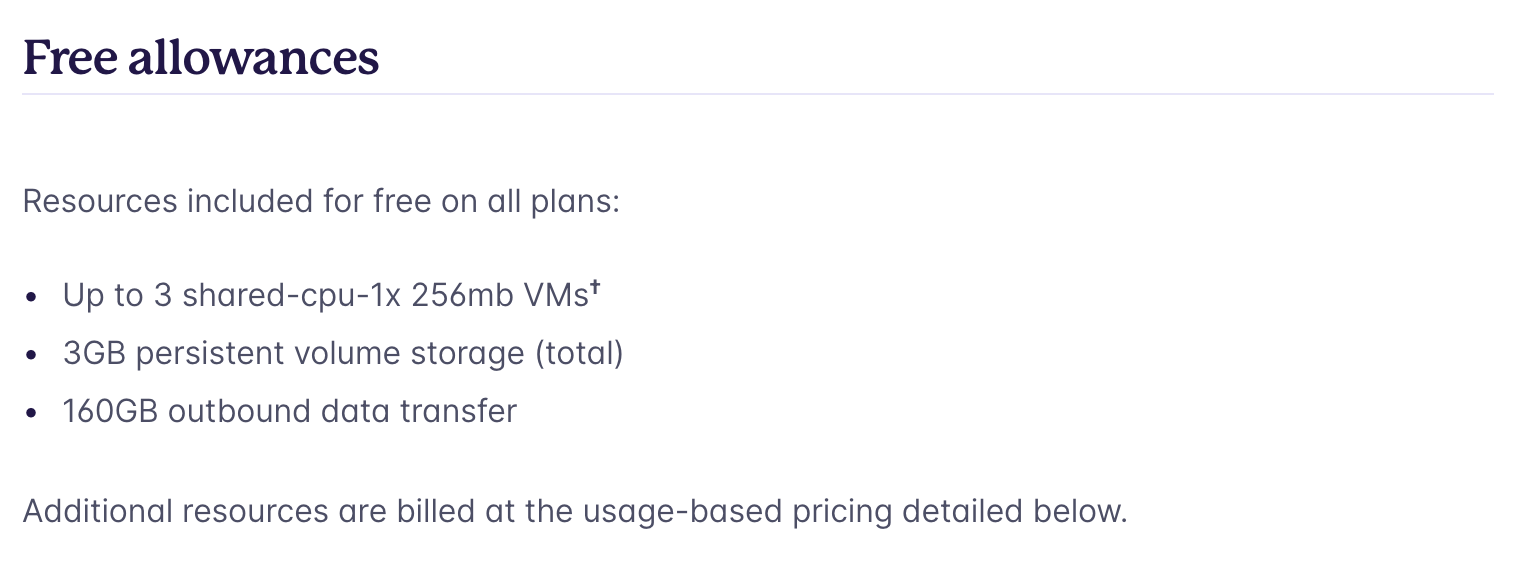Viewport: 1518px width, 566px height.
Task: Click the "Free allowances" heading
Action: (x=201, y=58)
